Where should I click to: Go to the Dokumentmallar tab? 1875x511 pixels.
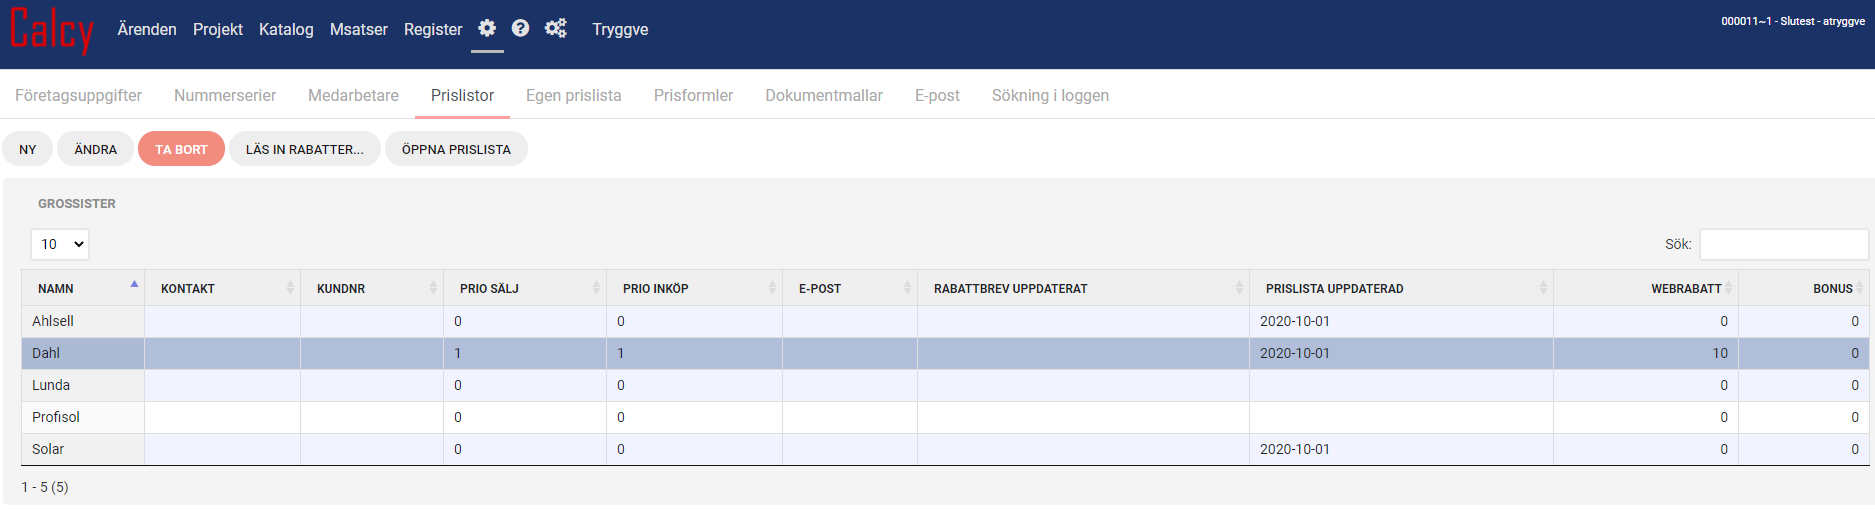823,96
